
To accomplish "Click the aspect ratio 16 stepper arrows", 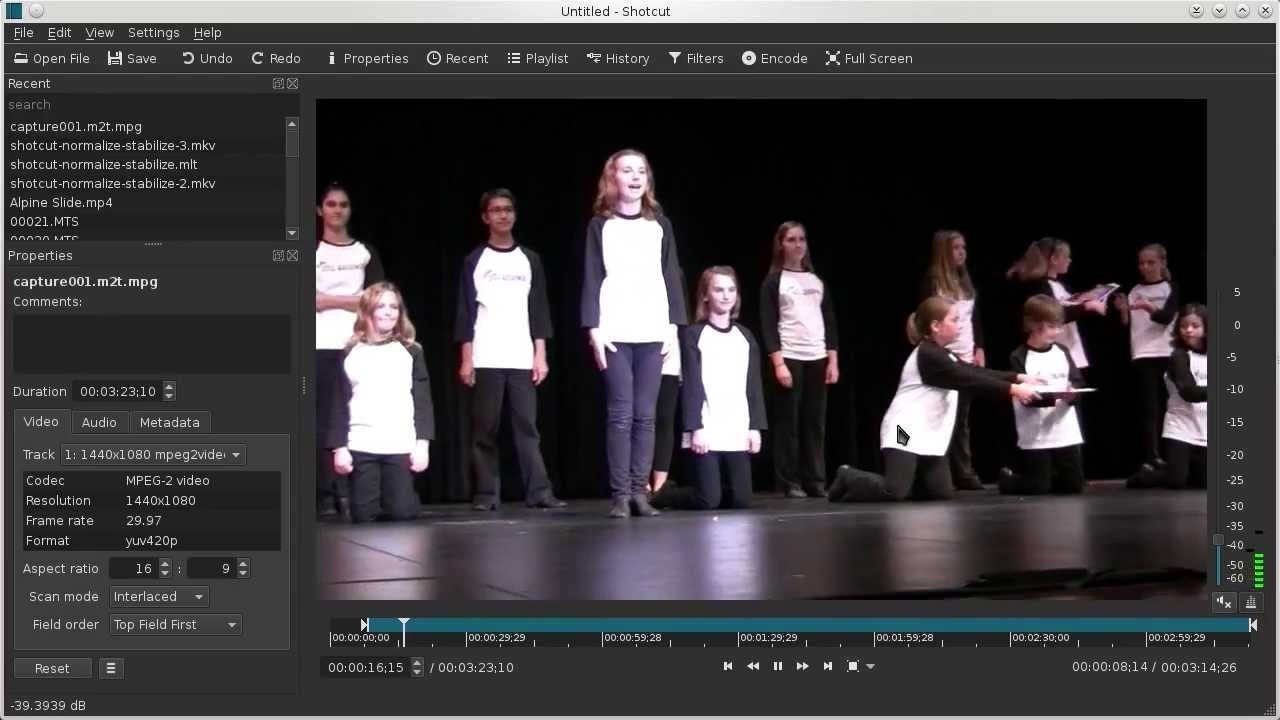I will click(165, 569).
